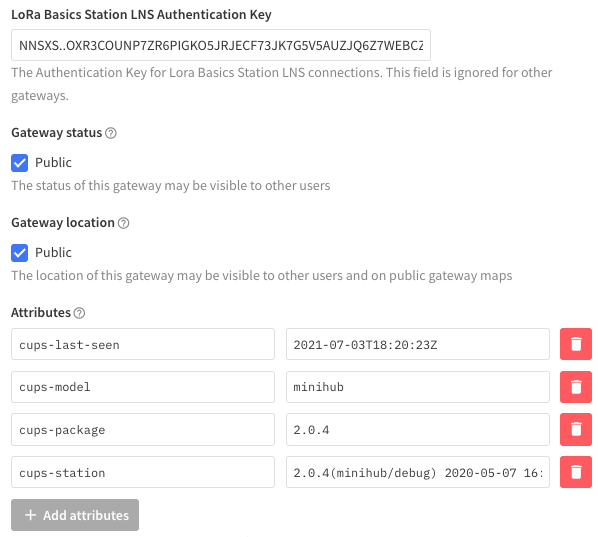Focus the cups-station value field
The width and height of the screenshot is (598, 537).
tap(418, 472)
